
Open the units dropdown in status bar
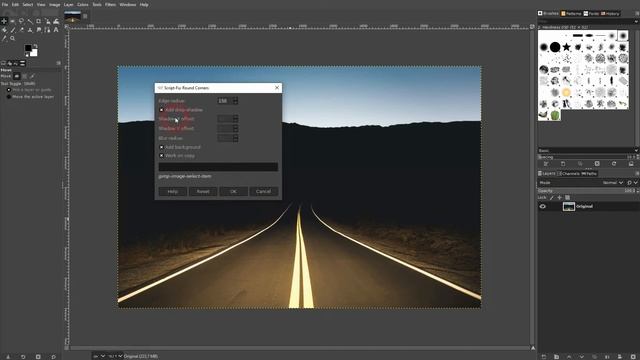pyautogui.click(x=98, y=356)
